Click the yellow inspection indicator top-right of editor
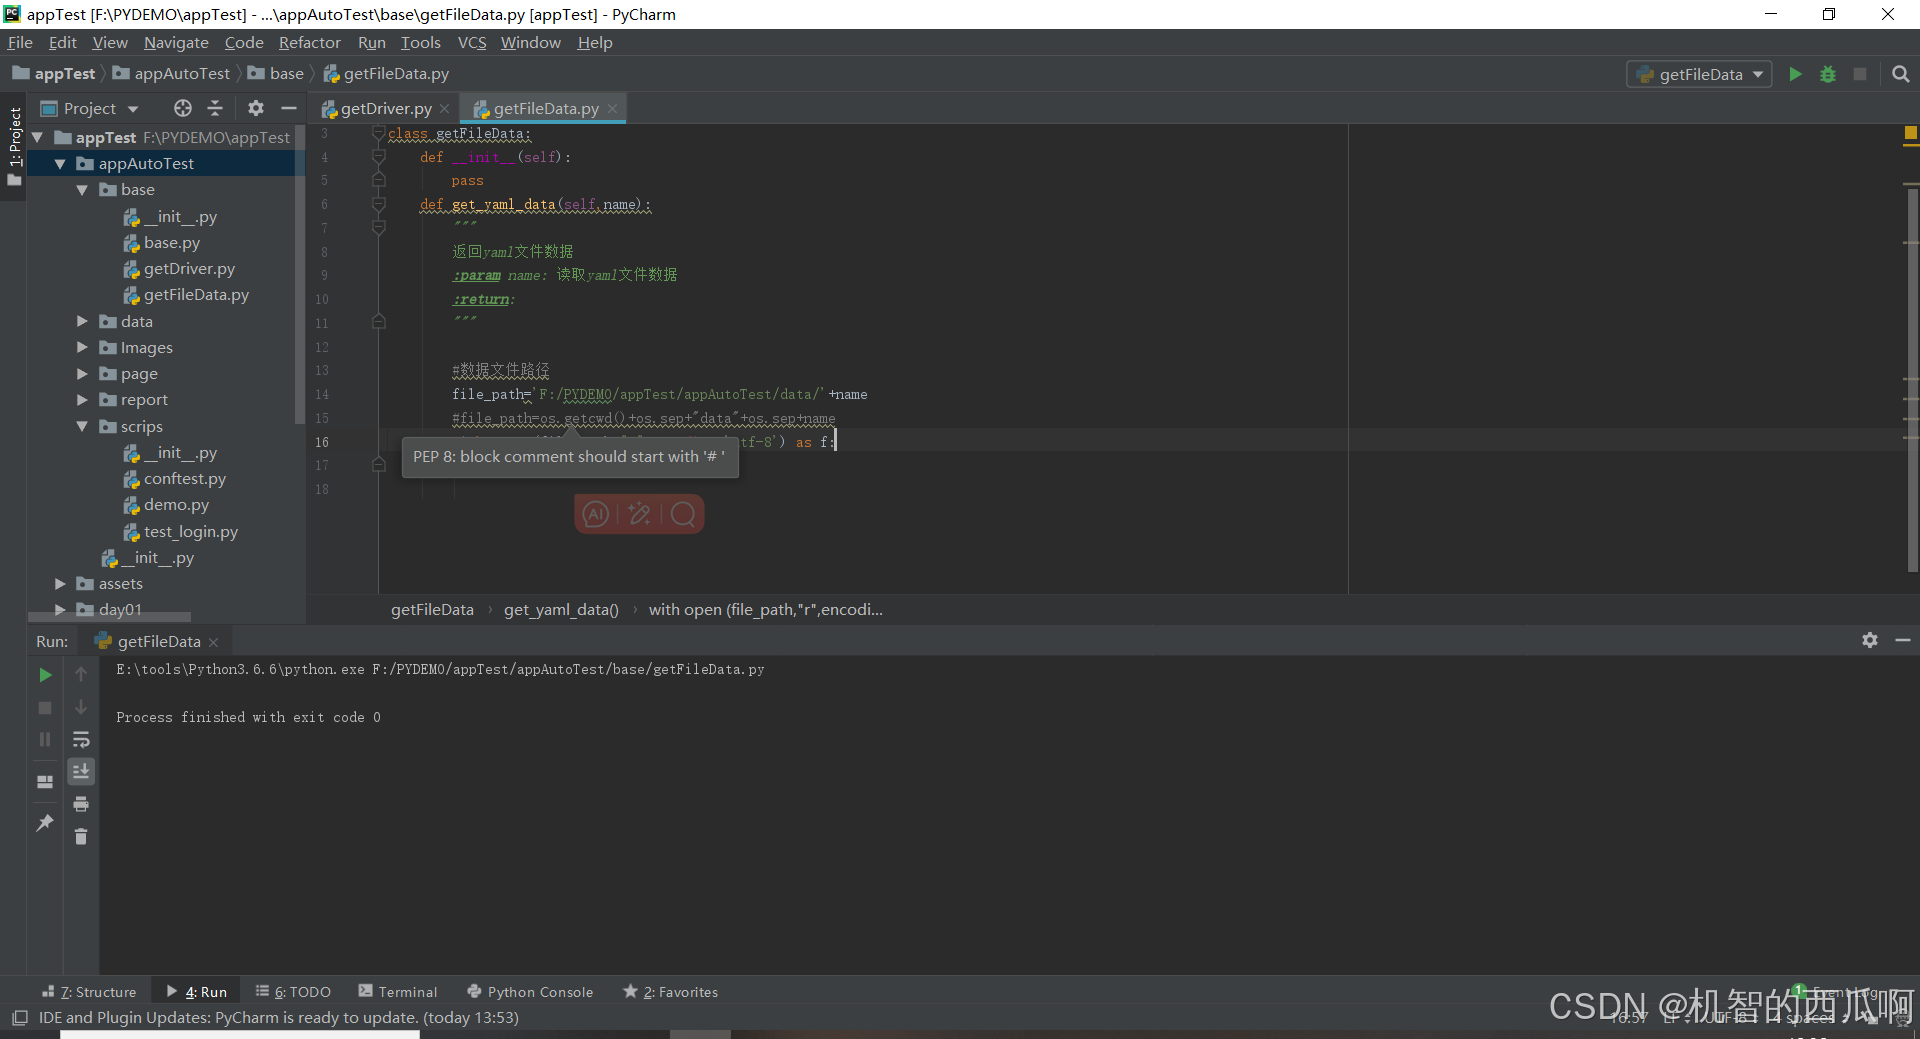Viewport: 1920px width, 1039px height. coord(1911,133)
